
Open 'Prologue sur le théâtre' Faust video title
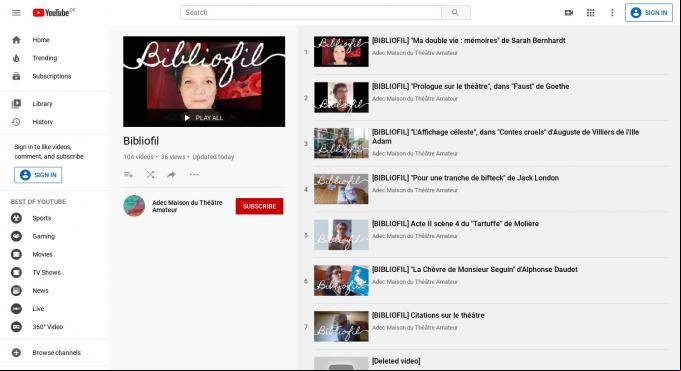pyautogui.click(x=470, y=86)
